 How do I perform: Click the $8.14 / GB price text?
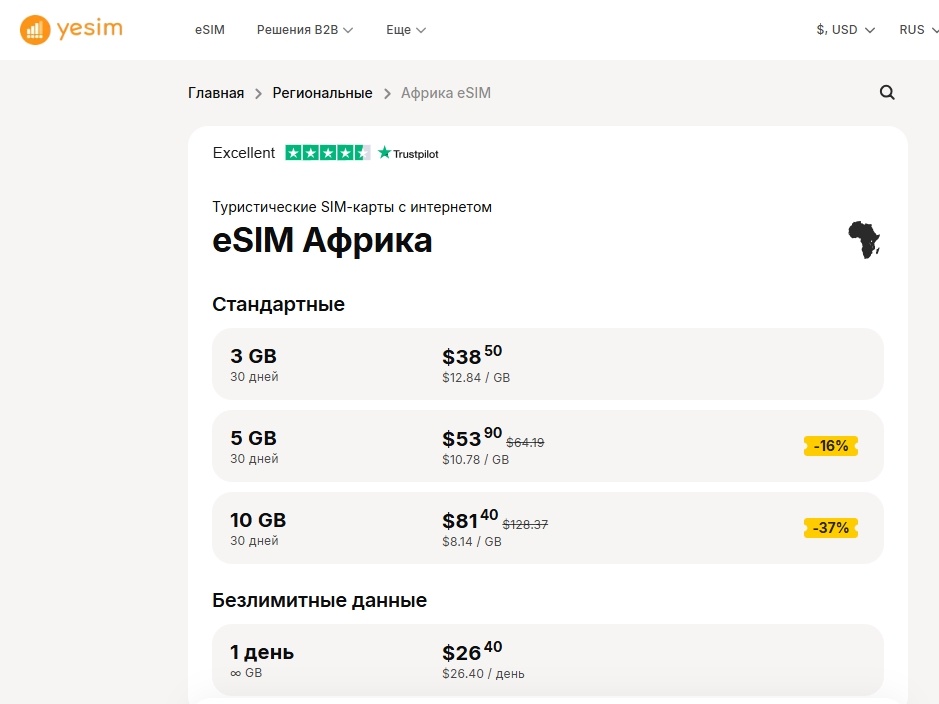(x=472, y=542)
